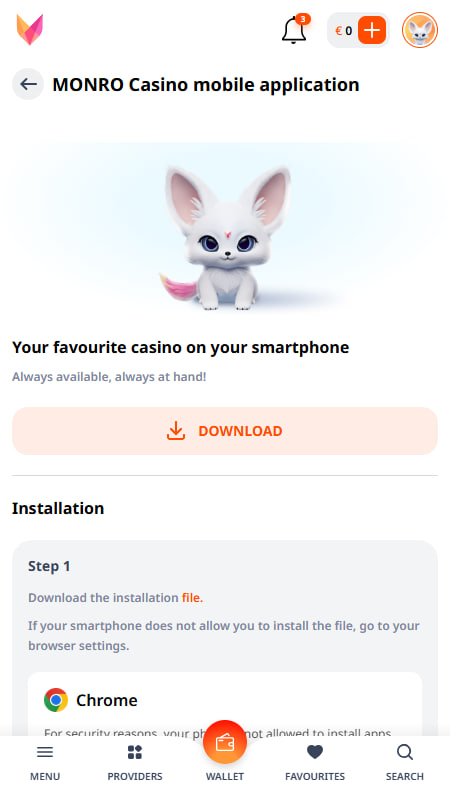Click the DOWNLOAD button
Image resolution: width=450 pixels, height=800 pixels.
point(225,431)
